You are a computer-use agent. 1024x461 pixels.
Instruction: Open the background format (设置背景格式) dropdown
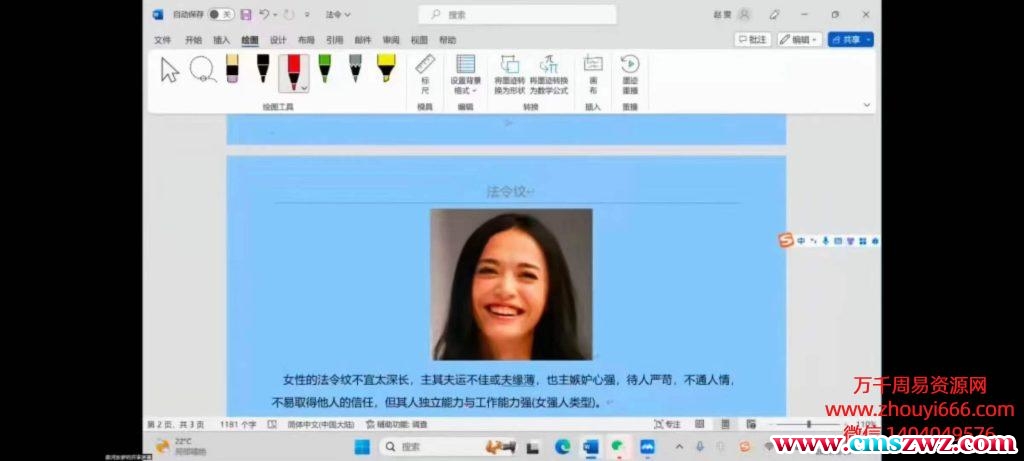[465, 75]
